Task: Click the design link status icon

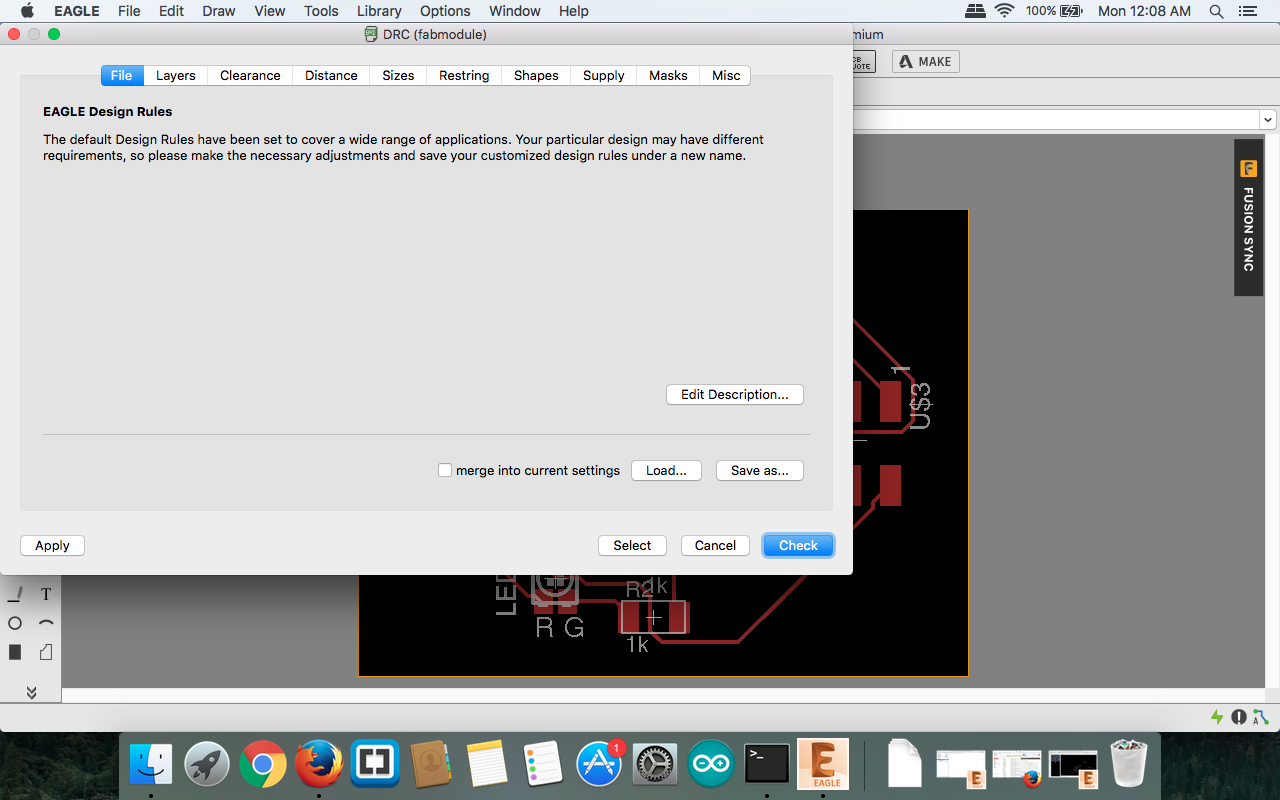Action: (x=1261, y=717)
